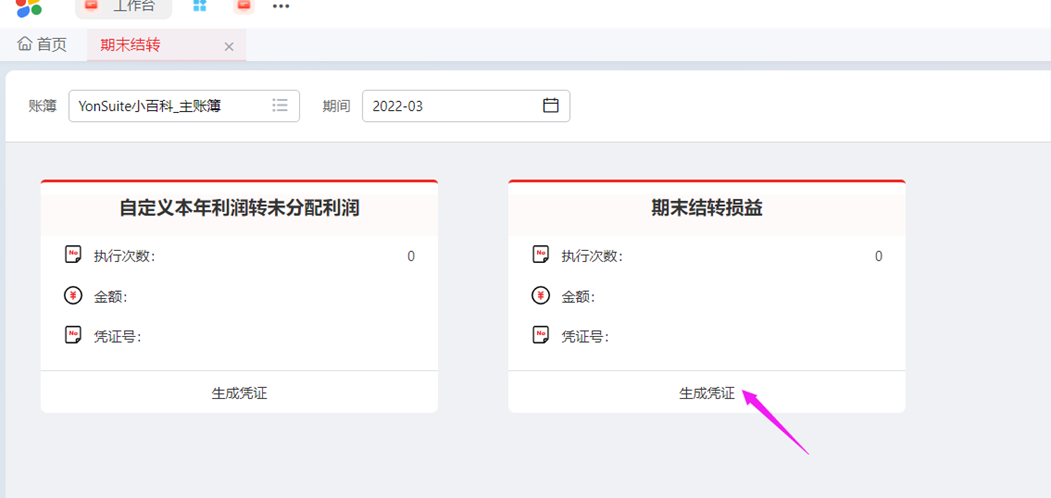Screen dimensions: 1051x498
Task: Click the 执行次数 value 0 in 自定义本年利润转未分配利润 card
Action: 411,256
